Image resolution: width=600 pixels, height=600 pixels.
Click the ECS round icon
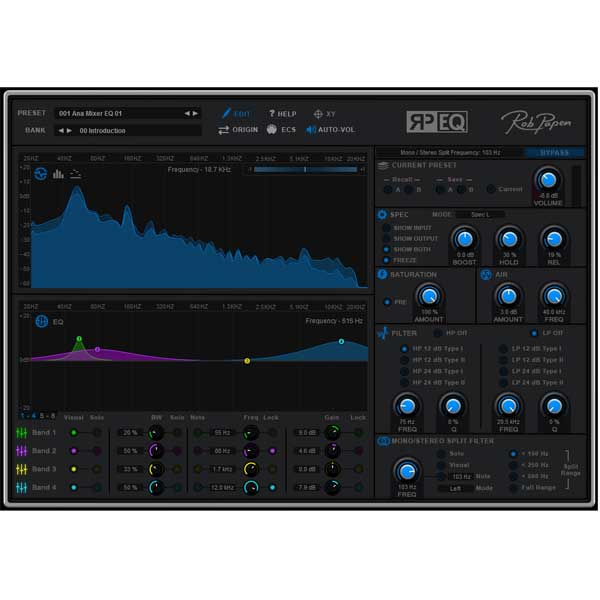(272, 130)
